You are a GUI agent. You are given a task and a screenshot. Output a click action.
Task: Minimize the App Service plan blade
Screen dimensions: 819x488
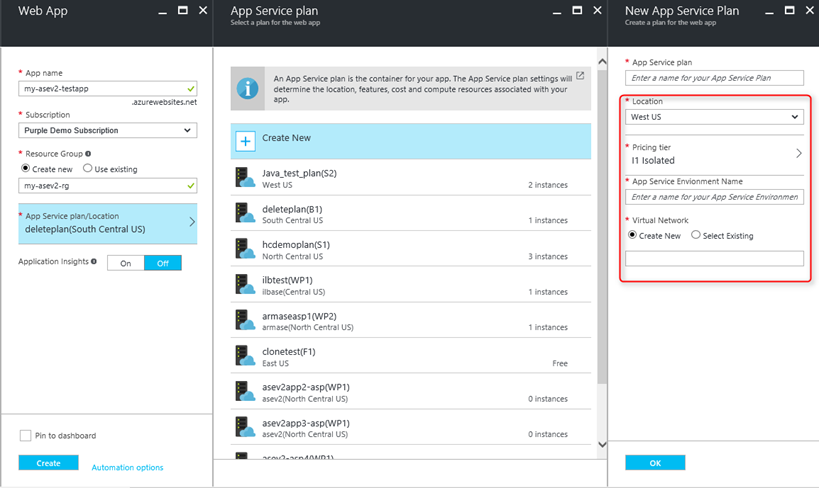coord(557,11)
